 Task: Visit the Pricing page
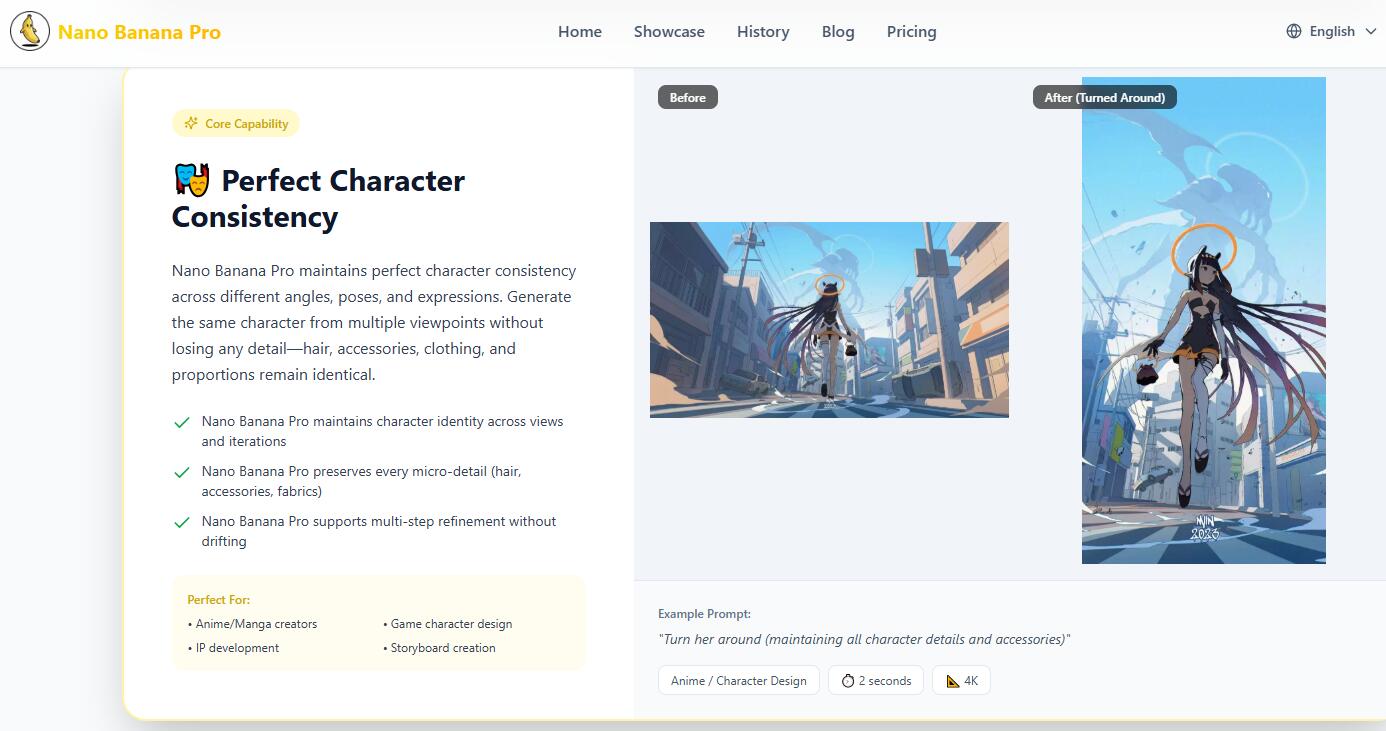[911, 31]
